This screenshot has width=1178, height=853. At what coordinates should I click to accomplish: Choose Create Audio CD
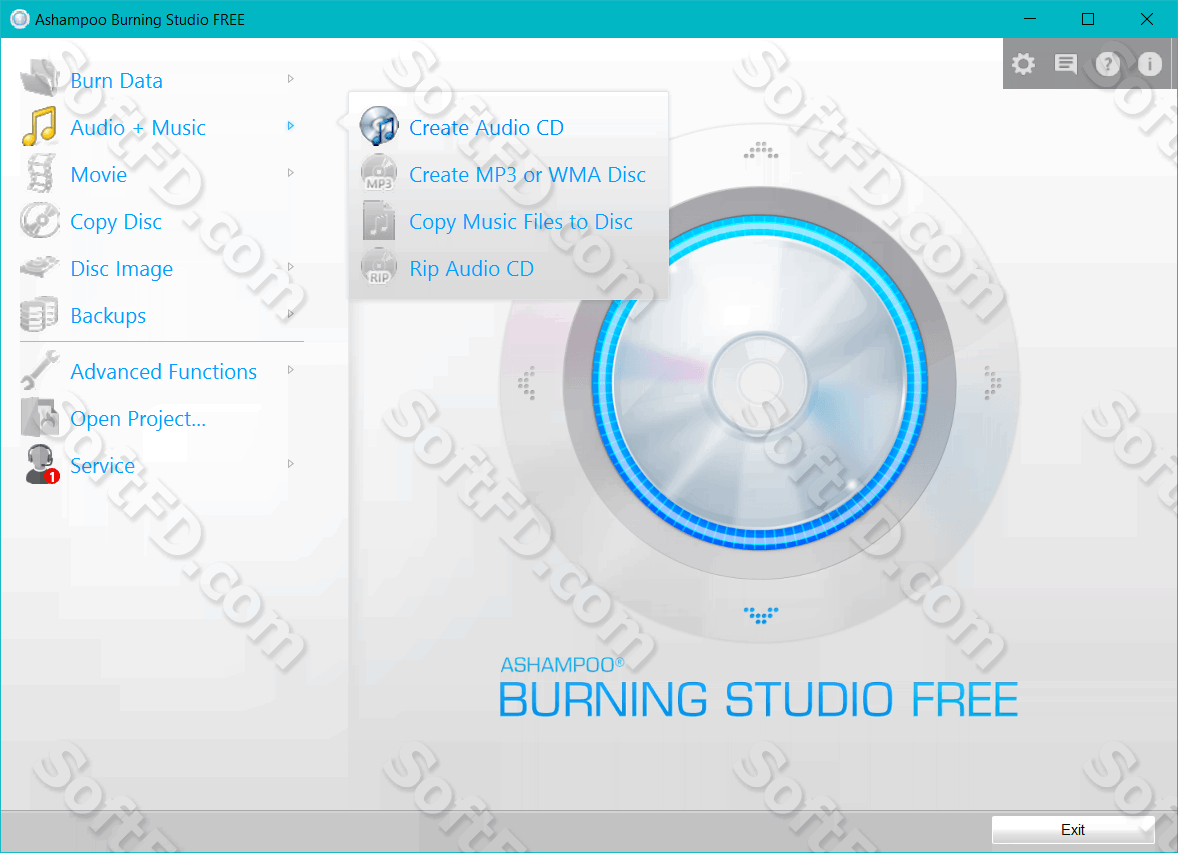[x=486, y=128]
